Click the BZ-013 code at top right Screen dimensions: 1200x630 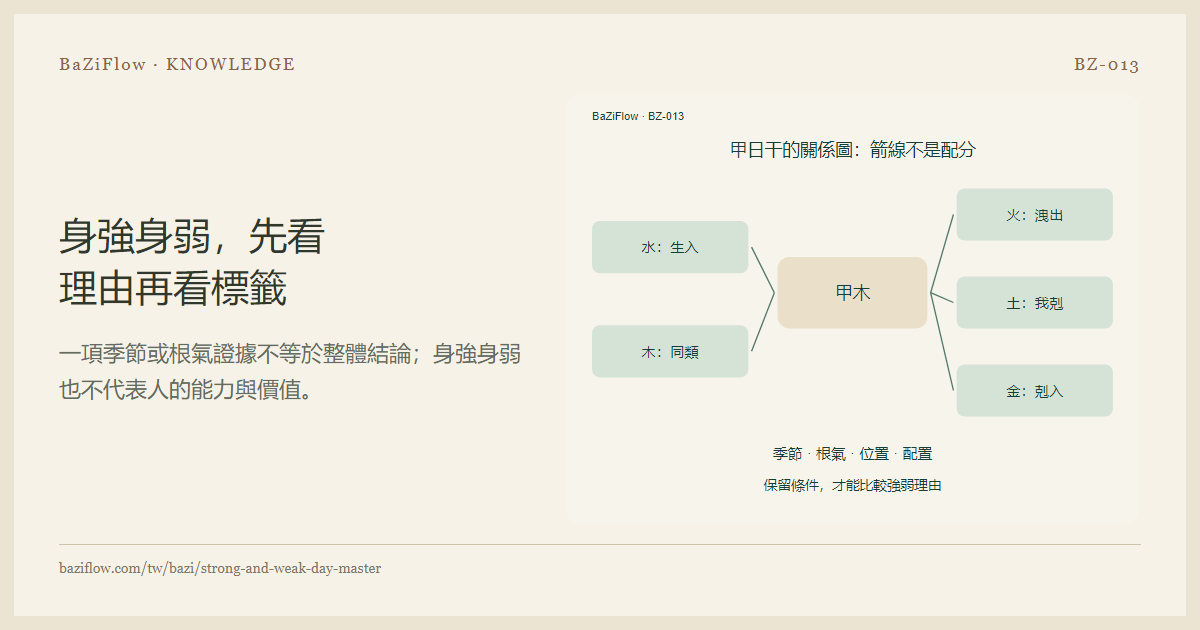click(1107, 65)
